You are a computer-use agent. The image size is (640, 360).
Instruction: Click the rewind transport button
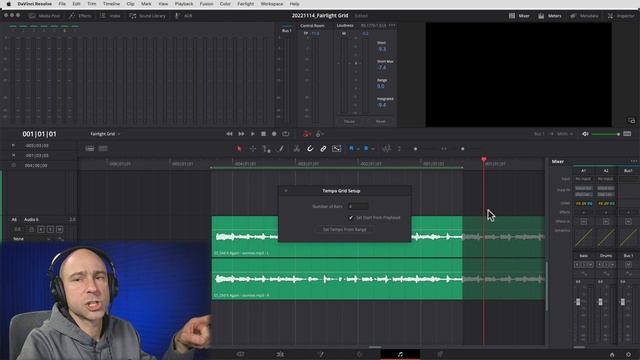pos(229,134)
